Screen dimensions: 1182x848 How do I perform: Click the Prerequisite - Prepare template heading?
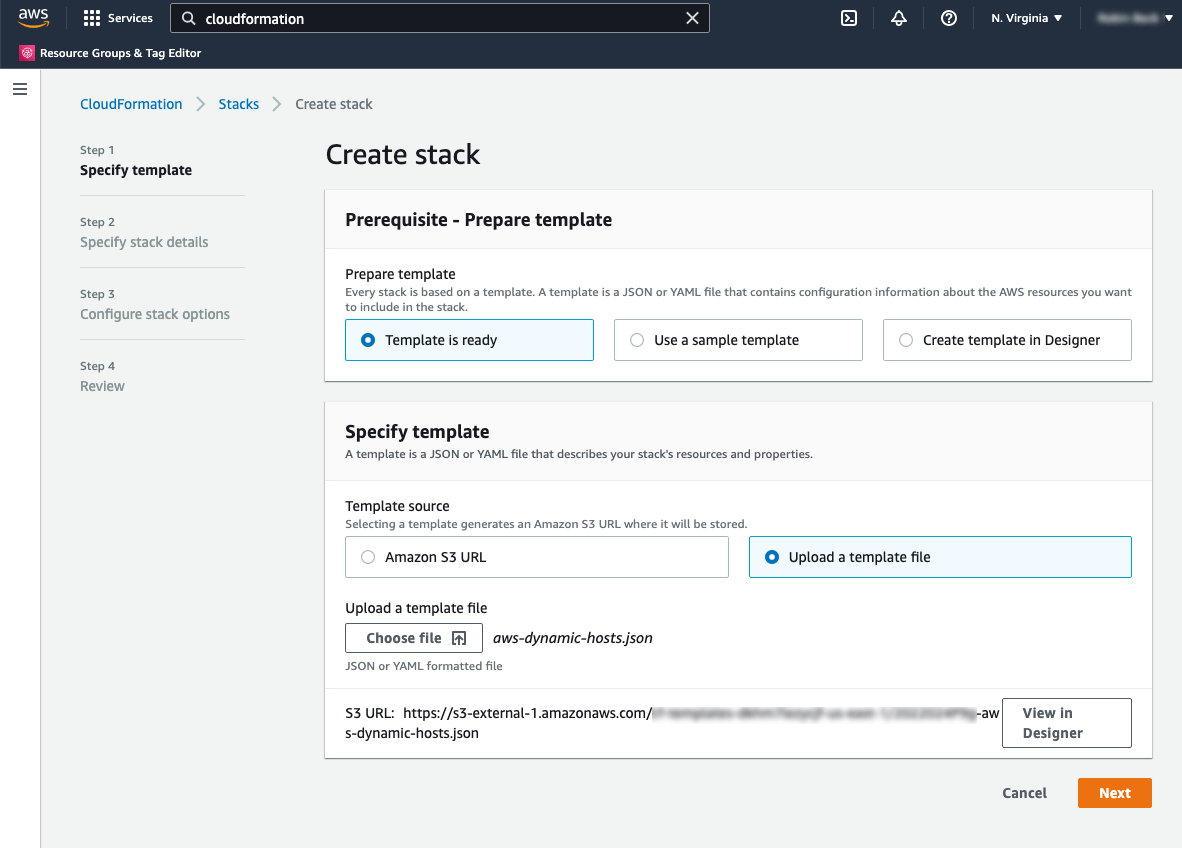click(x=479, y=219)
